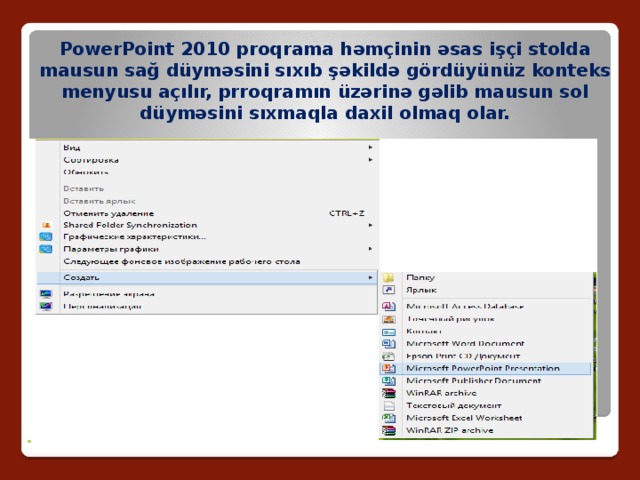Expand the Создать submenu arrow

tap(370, 278)
